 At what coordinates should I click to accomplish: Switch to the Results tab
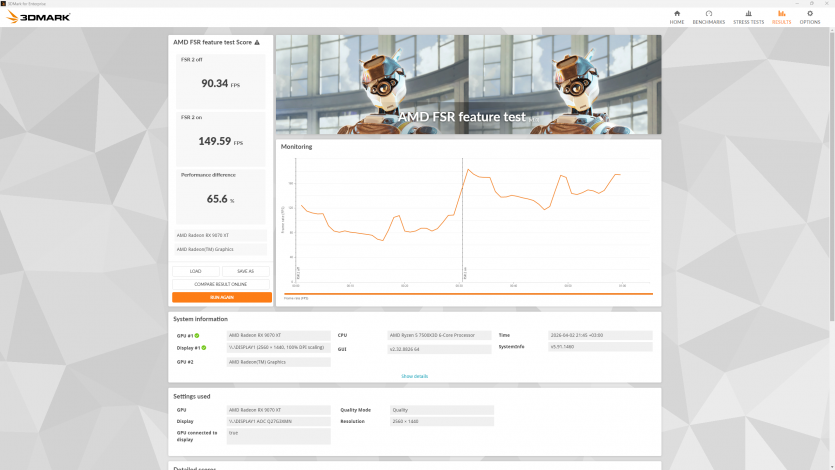pos(781,16)
